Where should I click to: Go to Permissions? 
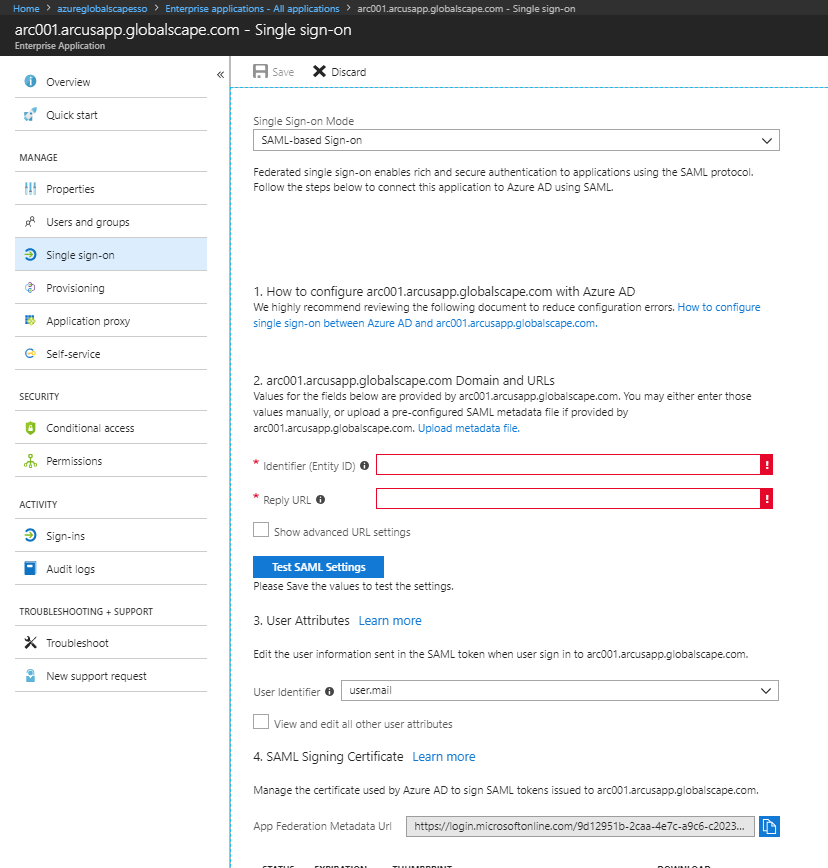[x=111, y=461]
